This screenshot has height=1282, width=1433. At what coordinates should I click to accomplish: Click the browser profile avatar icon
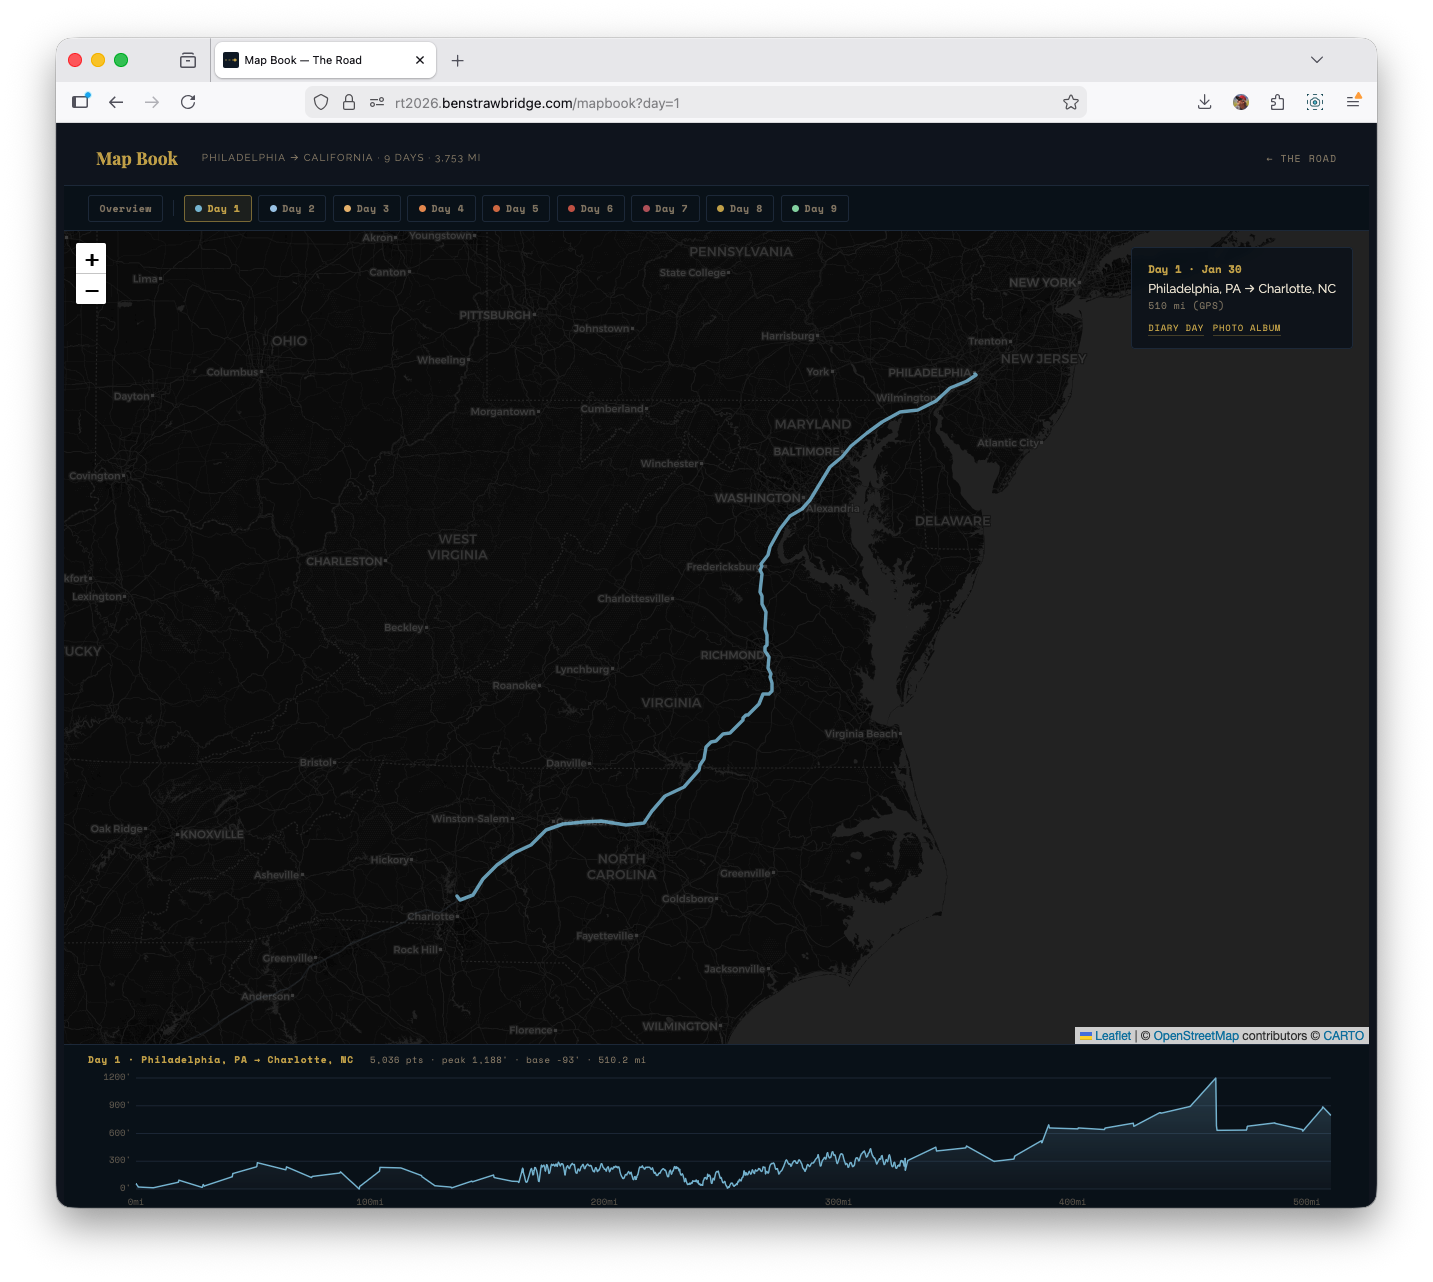coord(1241,102)
